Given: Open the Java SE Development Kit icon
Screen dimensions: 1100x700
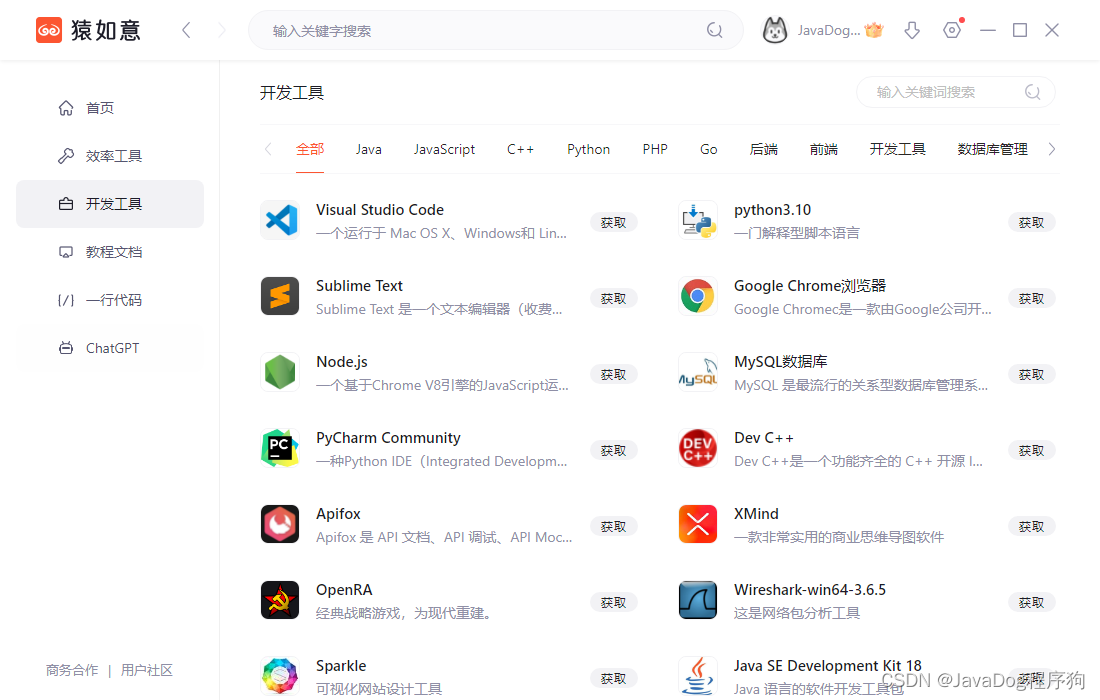Looking at the screenshot, I should pos(698,676).
